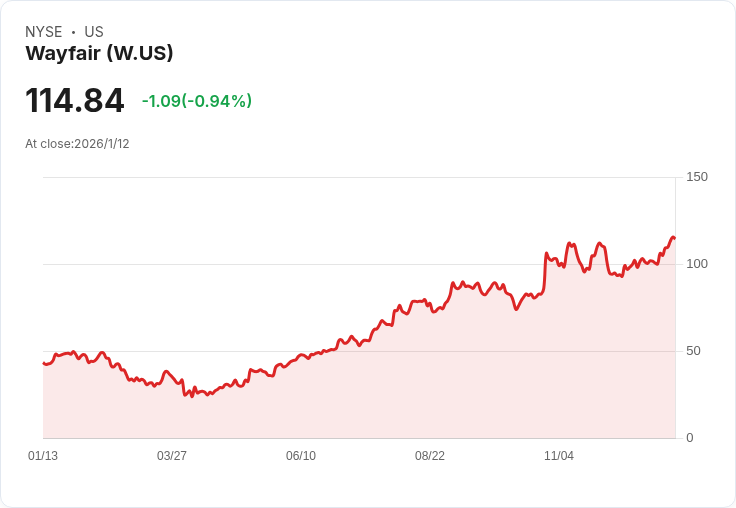The image size is (736, 508).
Task: Click the US market label
Action: 94,32
